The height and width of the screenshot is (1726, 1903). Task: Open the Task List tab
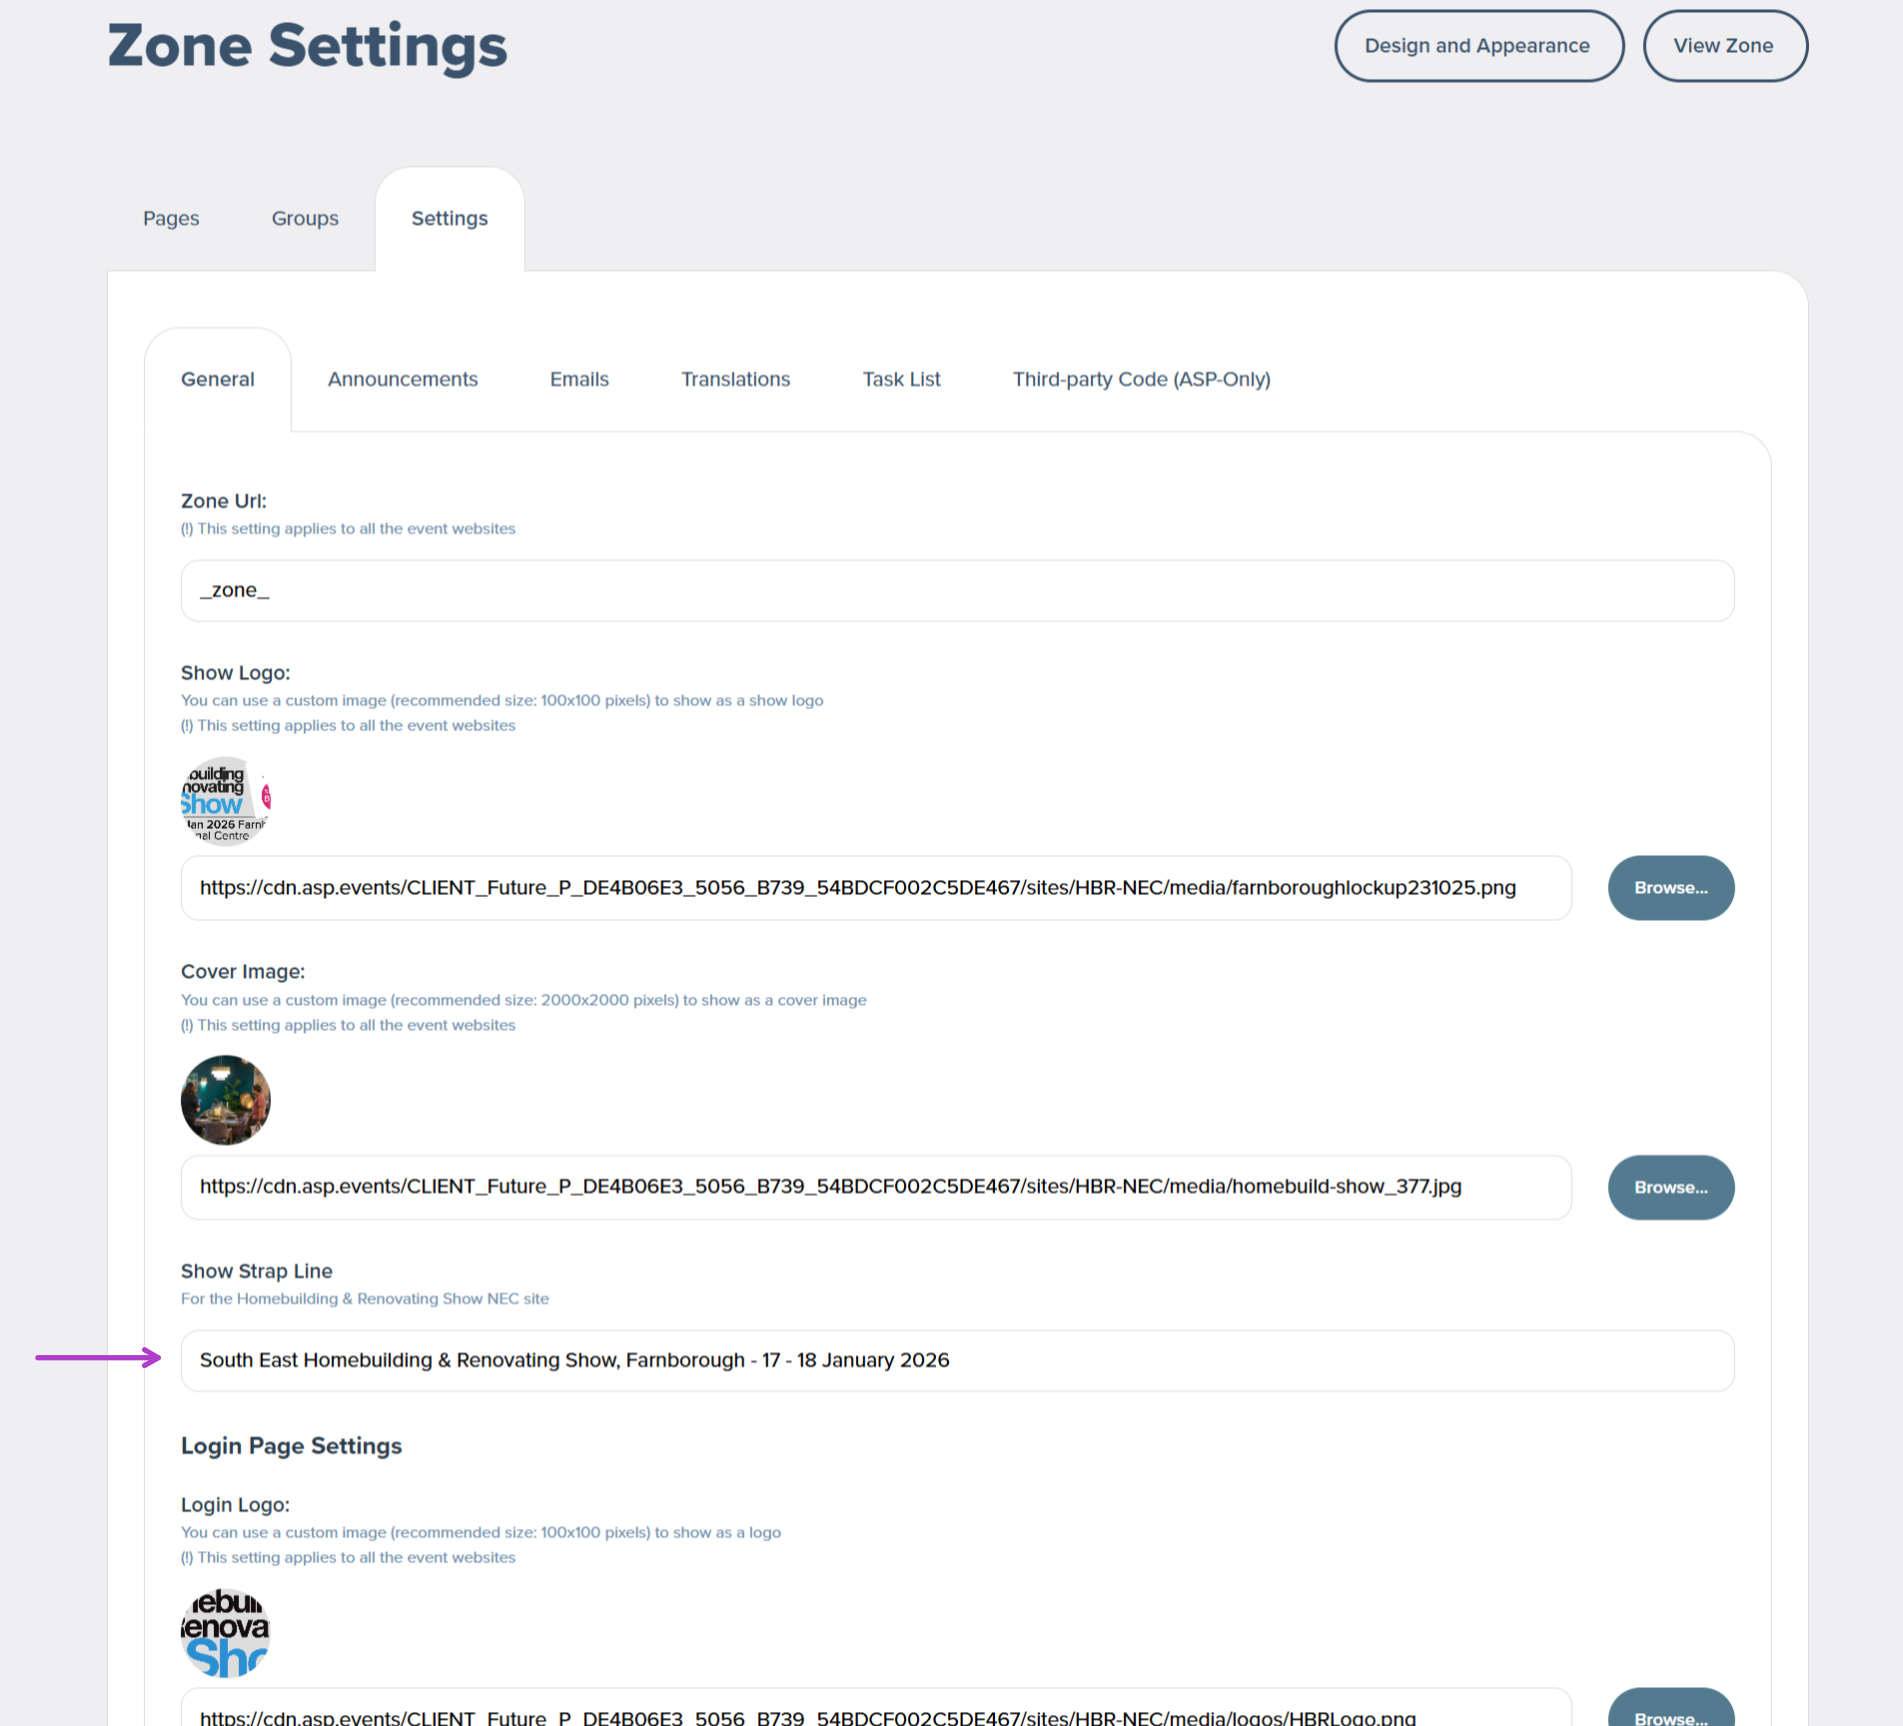901,379
